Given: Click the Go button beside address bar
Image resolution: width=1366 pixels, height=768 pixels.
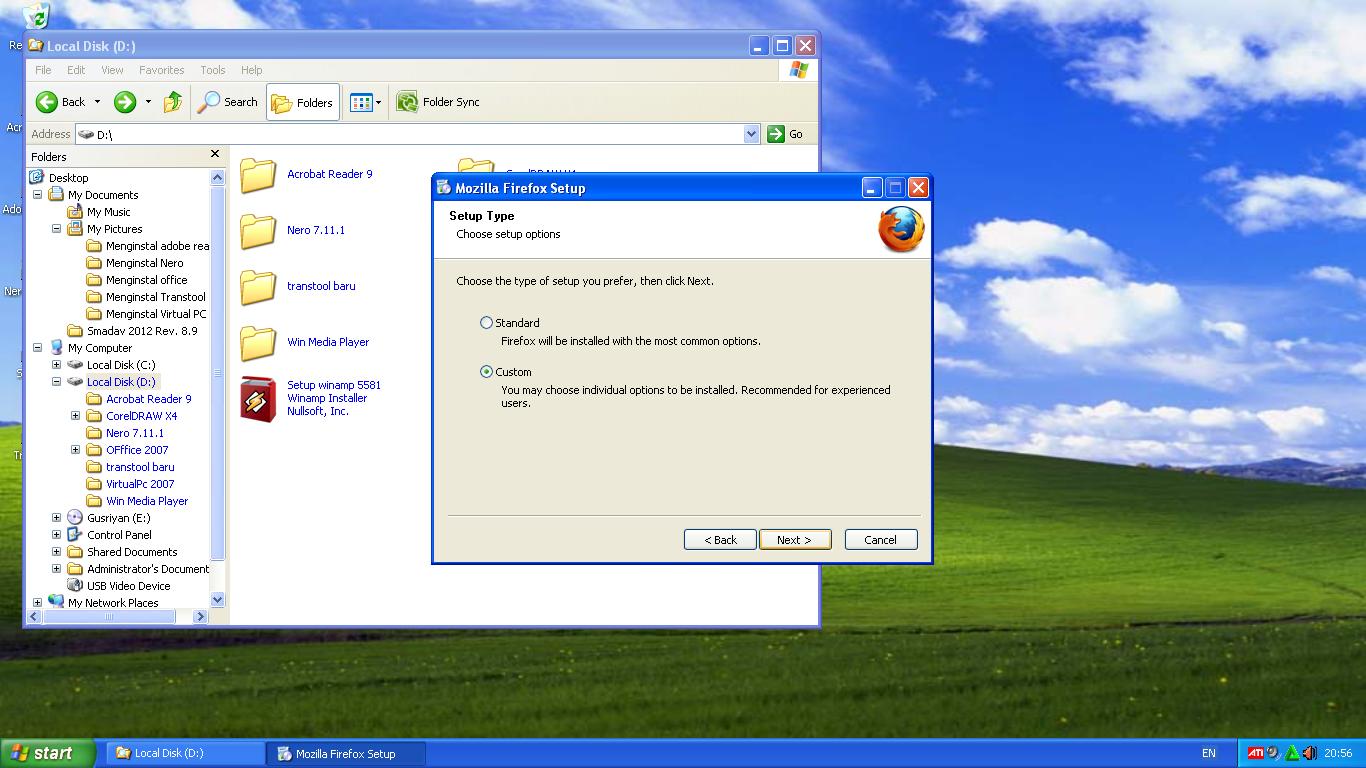Looking at the screenshot, I should click(x=785, y=134).
